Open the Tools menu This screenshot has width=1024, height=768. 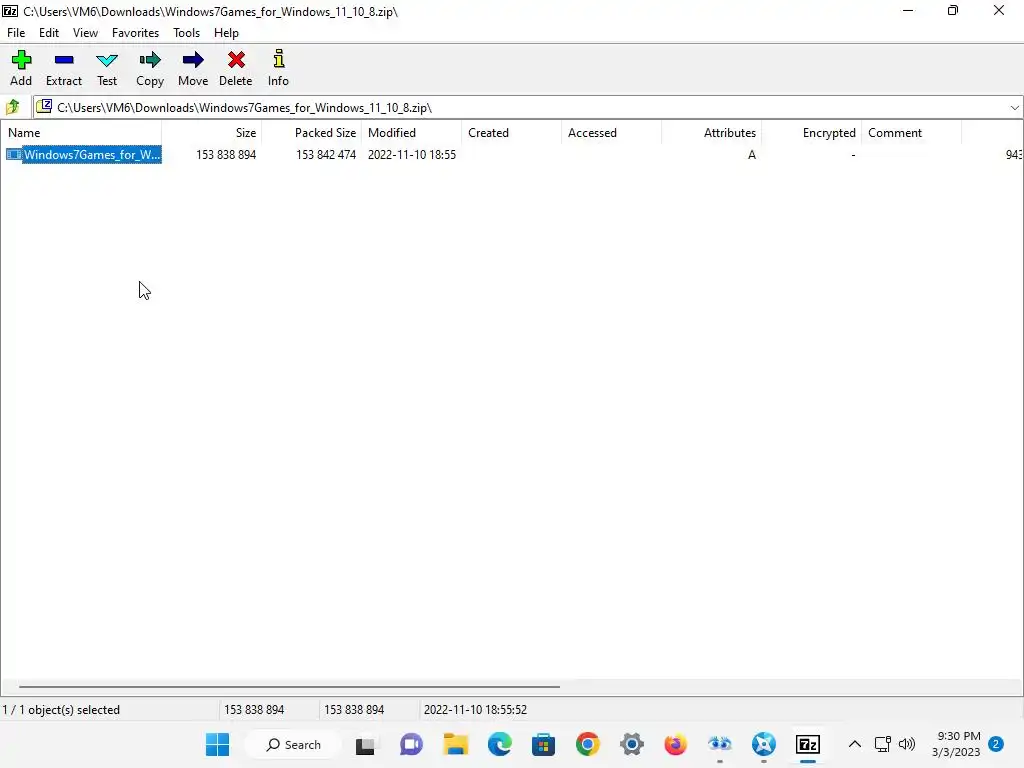186,33
